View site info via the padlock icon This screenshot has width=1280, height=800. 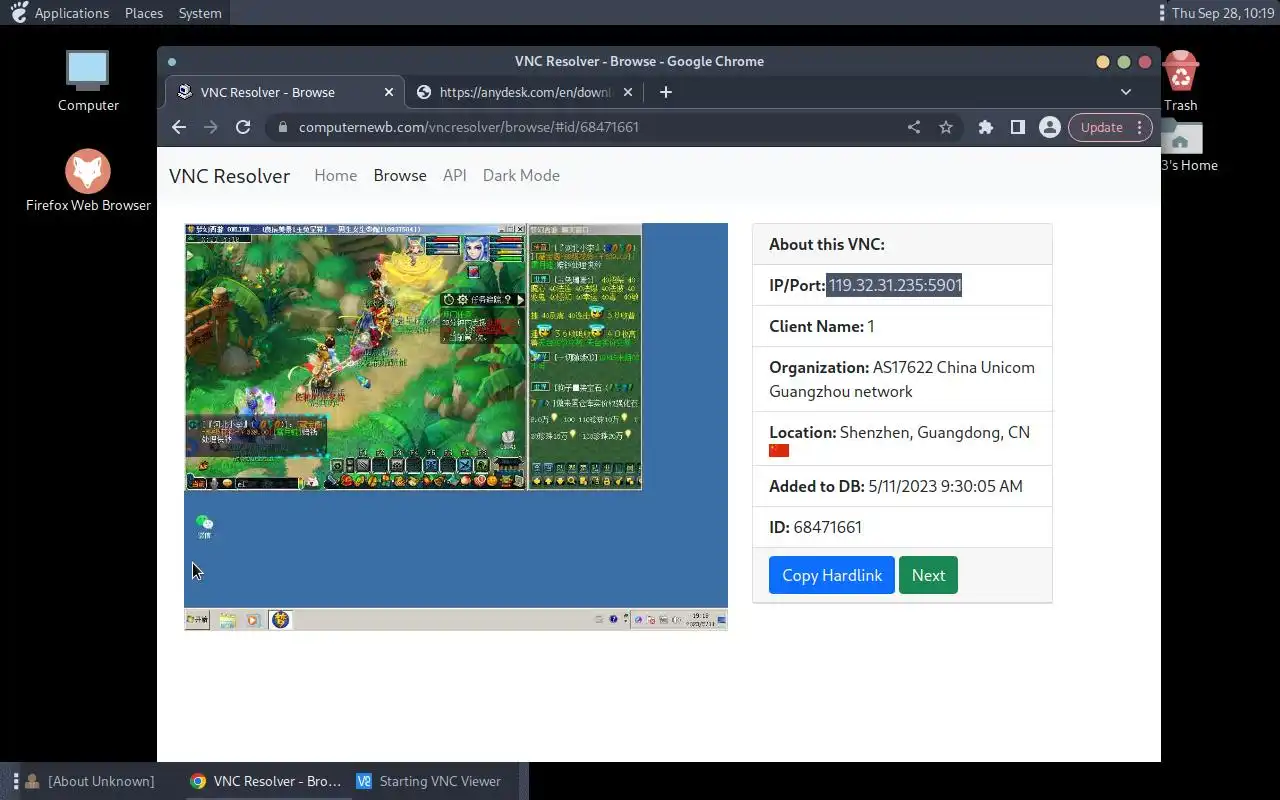coord(283,127)
